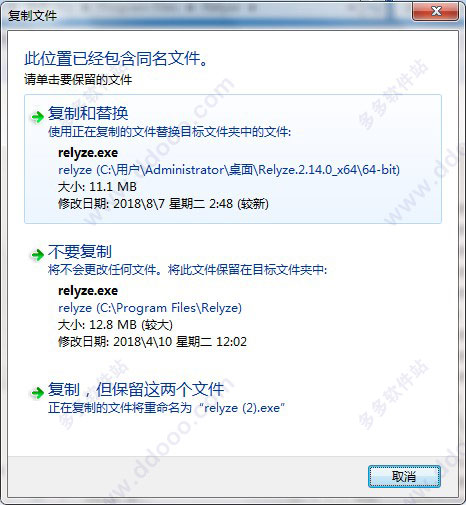The image size is (466, 505).
Task: Close the 复制文件 dialog with the X
Action: tap(436, 11)
